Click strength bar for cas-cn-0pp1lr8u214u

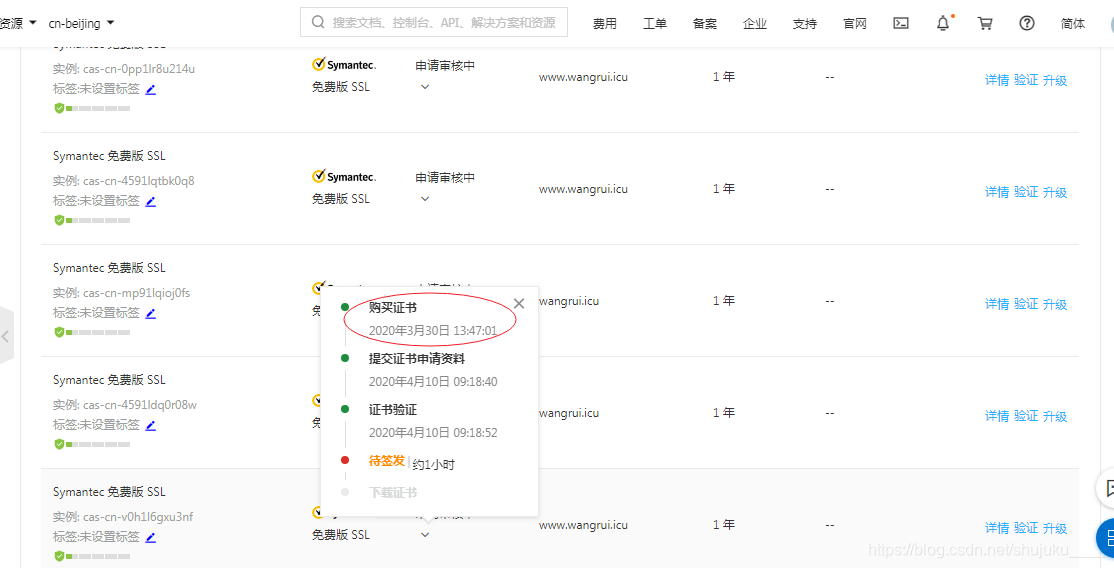(x=98, y=109)
